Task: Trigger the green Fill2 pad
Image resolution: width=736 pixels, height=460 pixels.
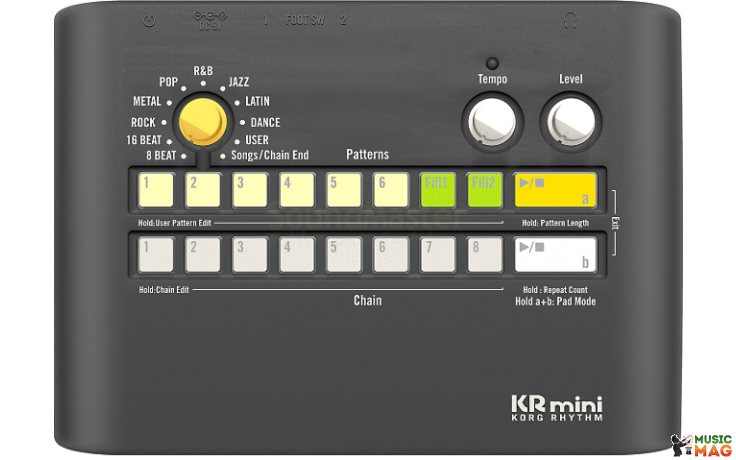Action: click(x=485, y=190)
